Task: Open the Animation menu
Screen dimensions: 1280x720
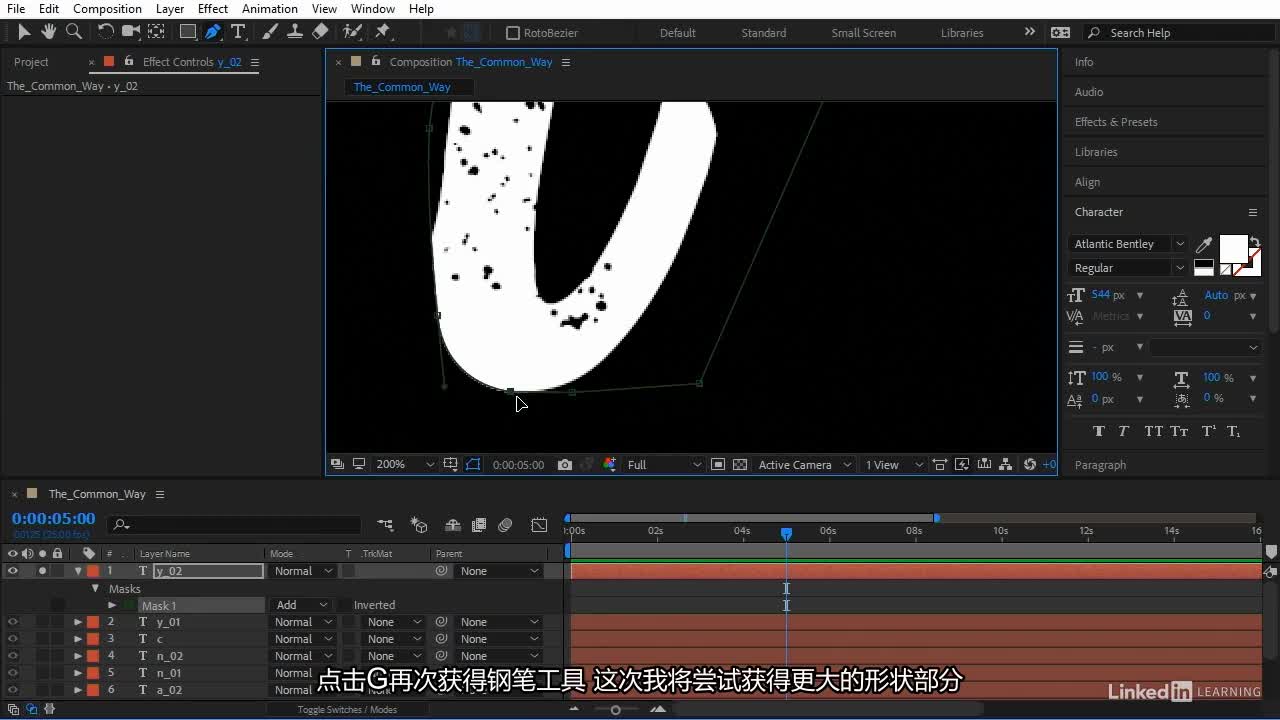Action: (270, 9)
